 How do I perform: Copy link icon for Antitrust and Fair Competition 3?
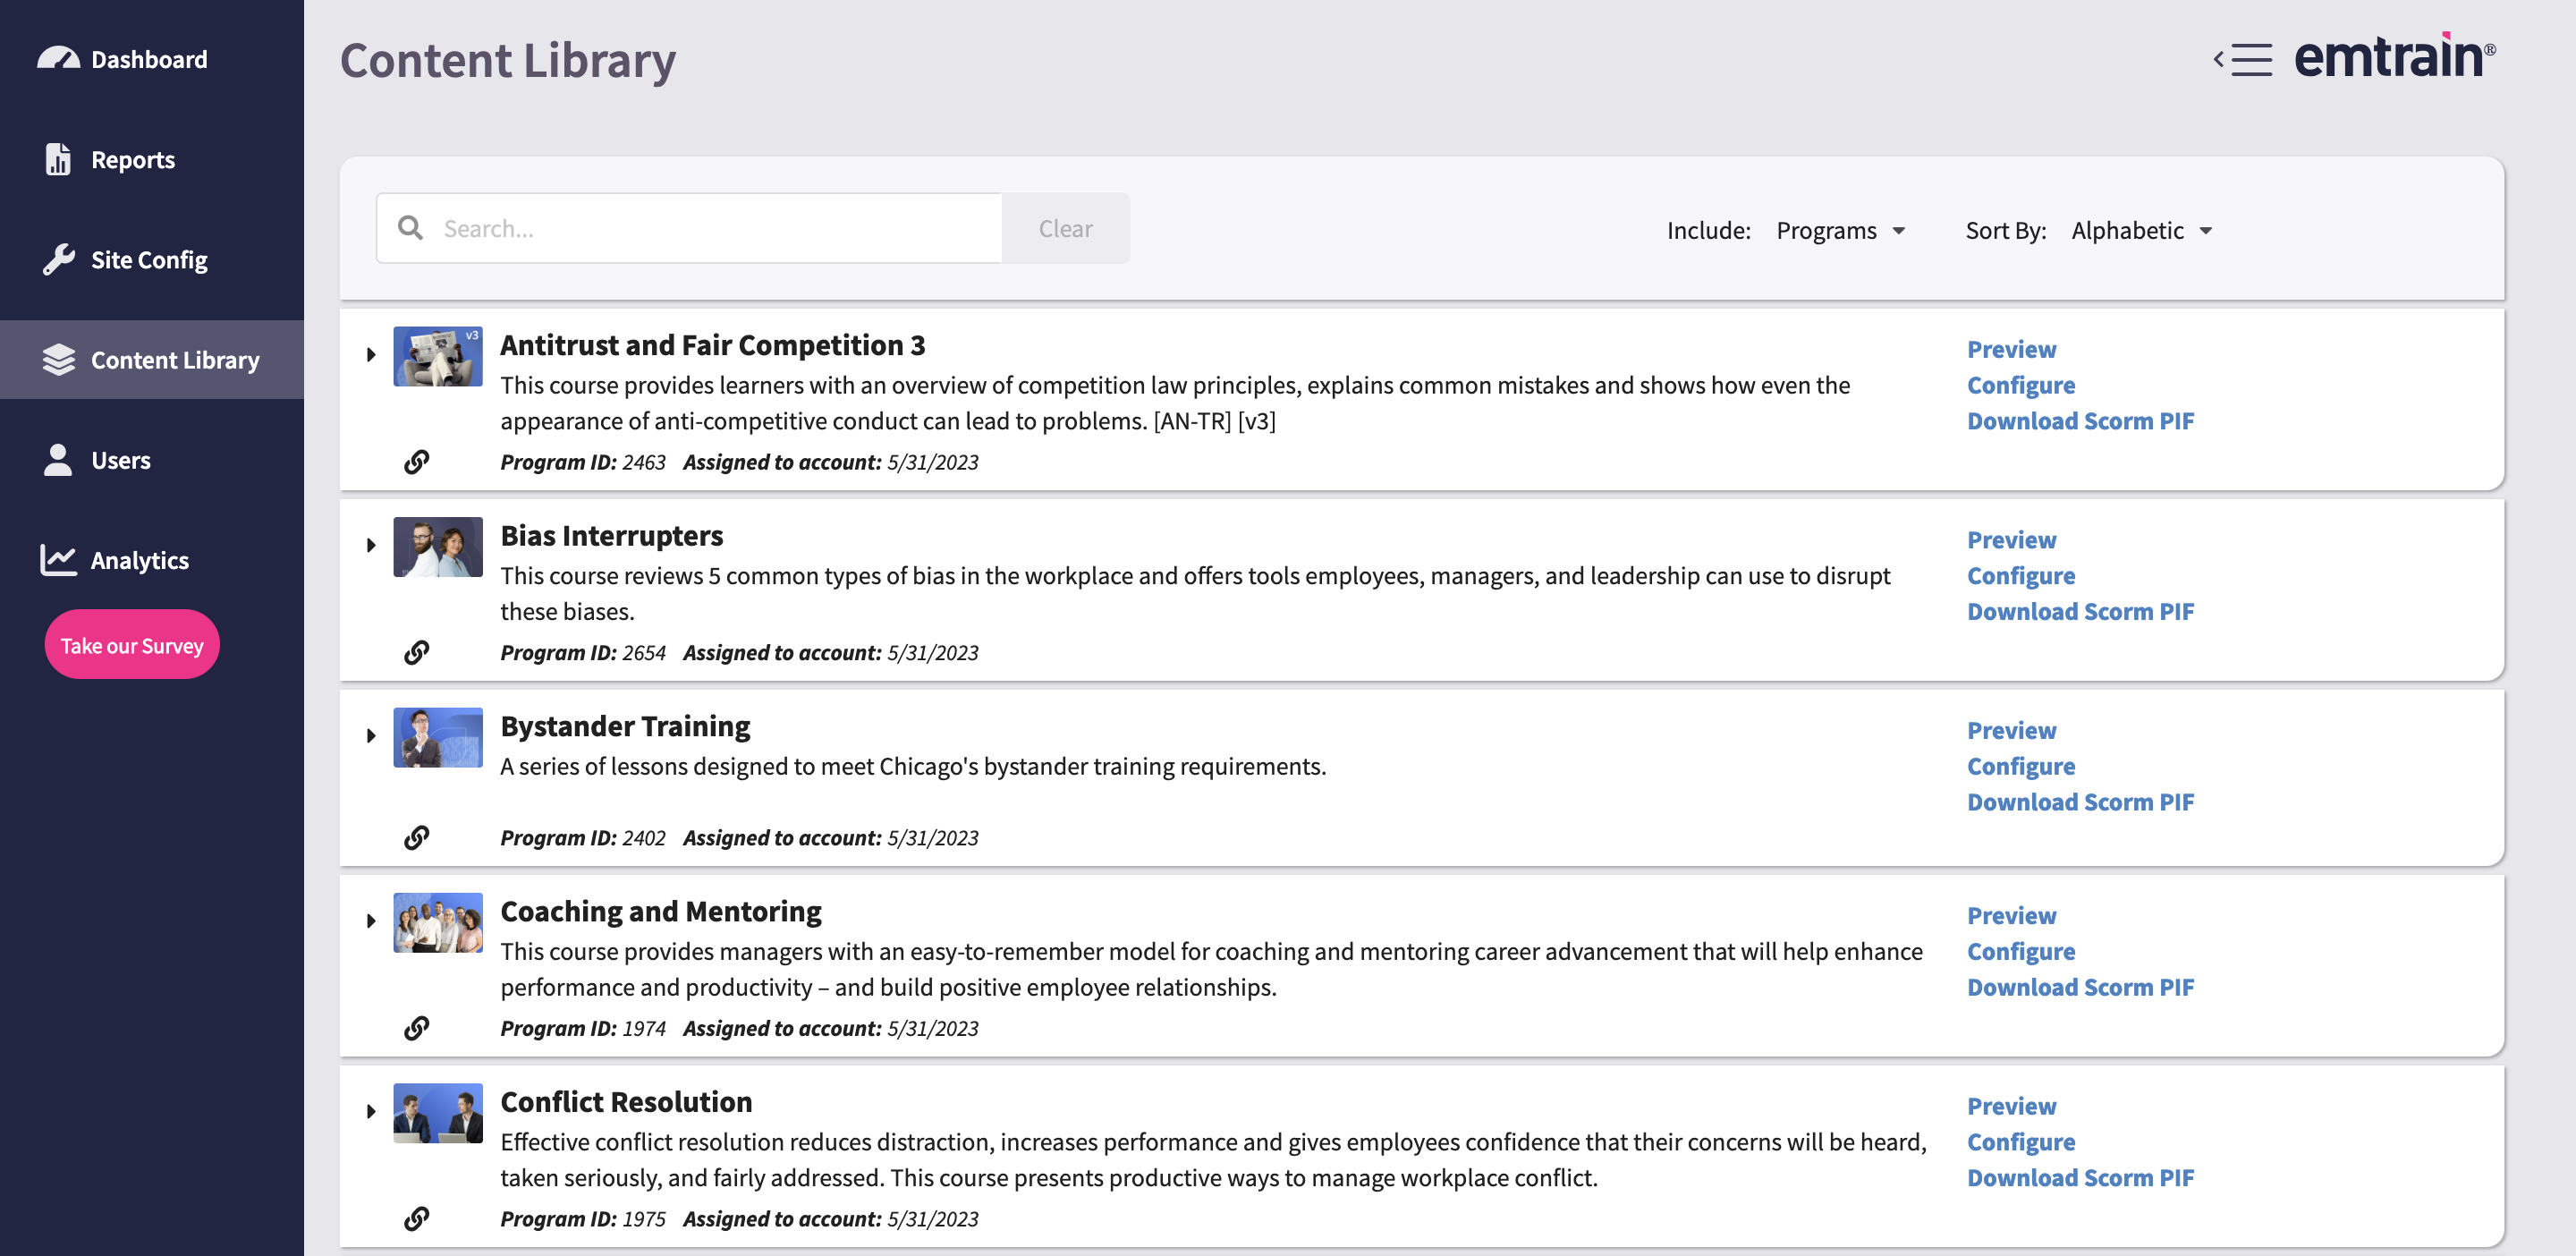click(x=417, y=462)
